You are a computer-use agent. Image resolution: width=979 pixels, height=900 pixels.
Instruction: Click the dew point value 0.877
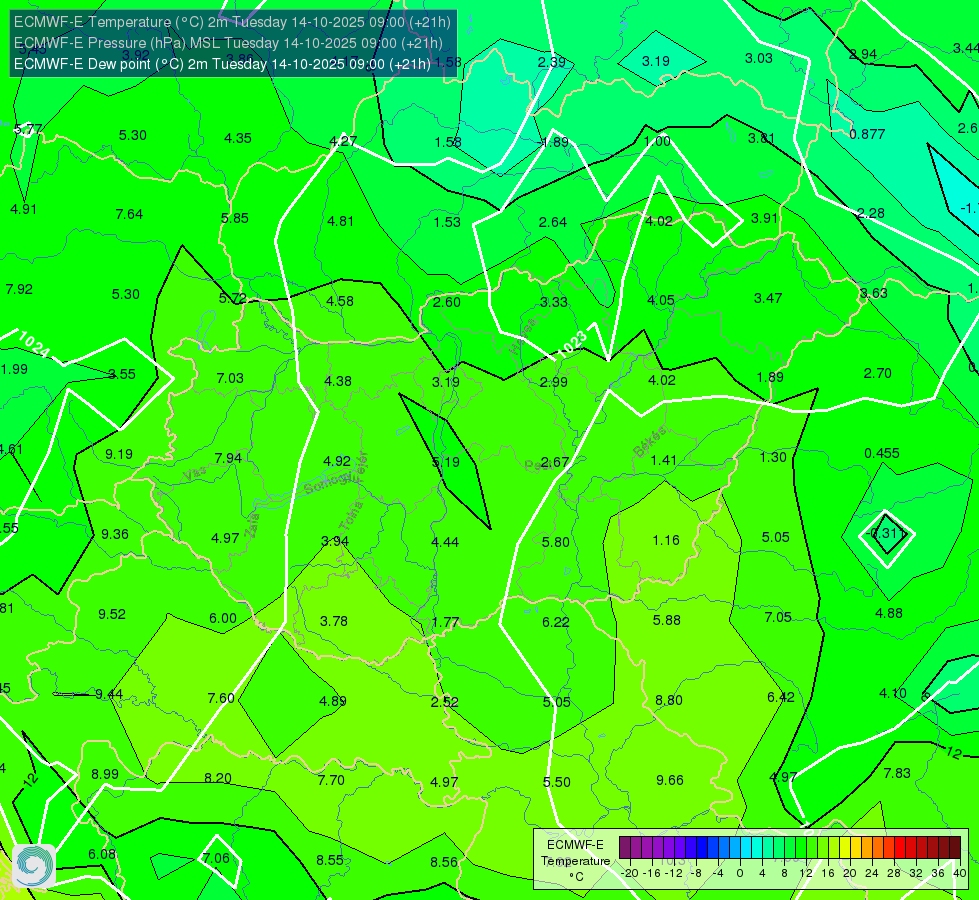[x=867, y=134]
